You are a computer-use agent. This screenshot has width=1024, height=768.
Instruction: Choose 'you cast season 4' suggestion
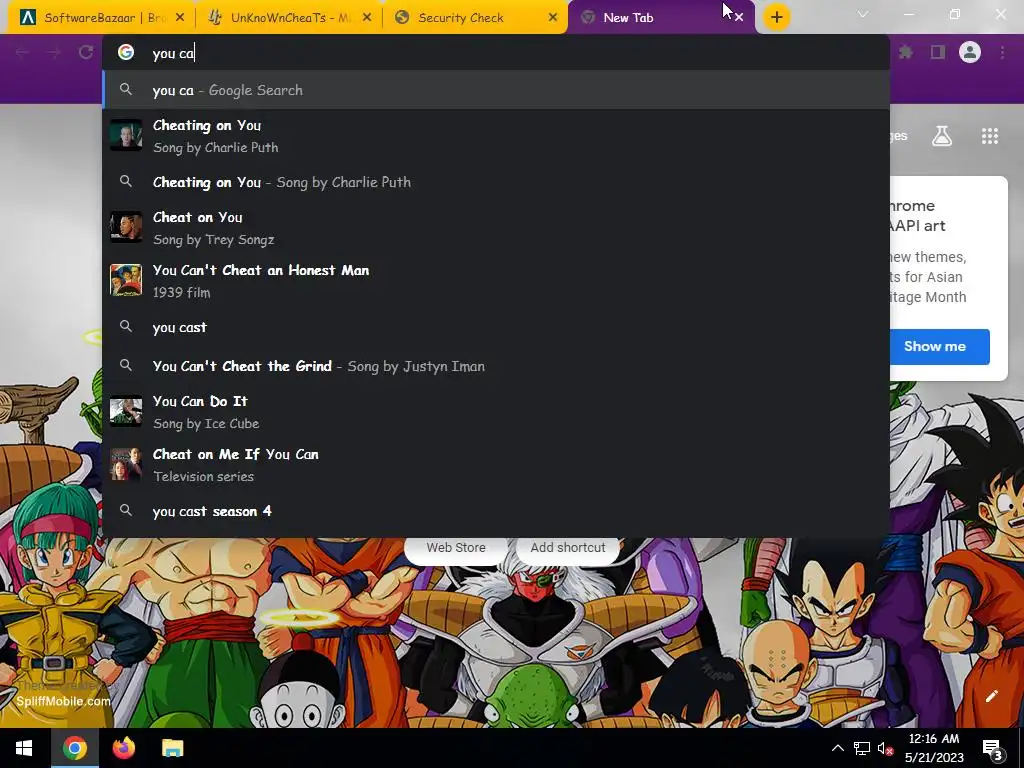pos(496,511)
